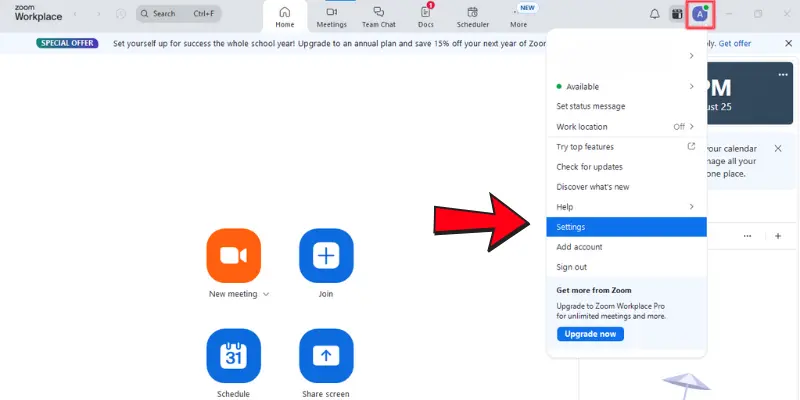Expand the New meeting dropdown chevron
The height and width of the screenshot is (400, 800).
pos(266,294)
